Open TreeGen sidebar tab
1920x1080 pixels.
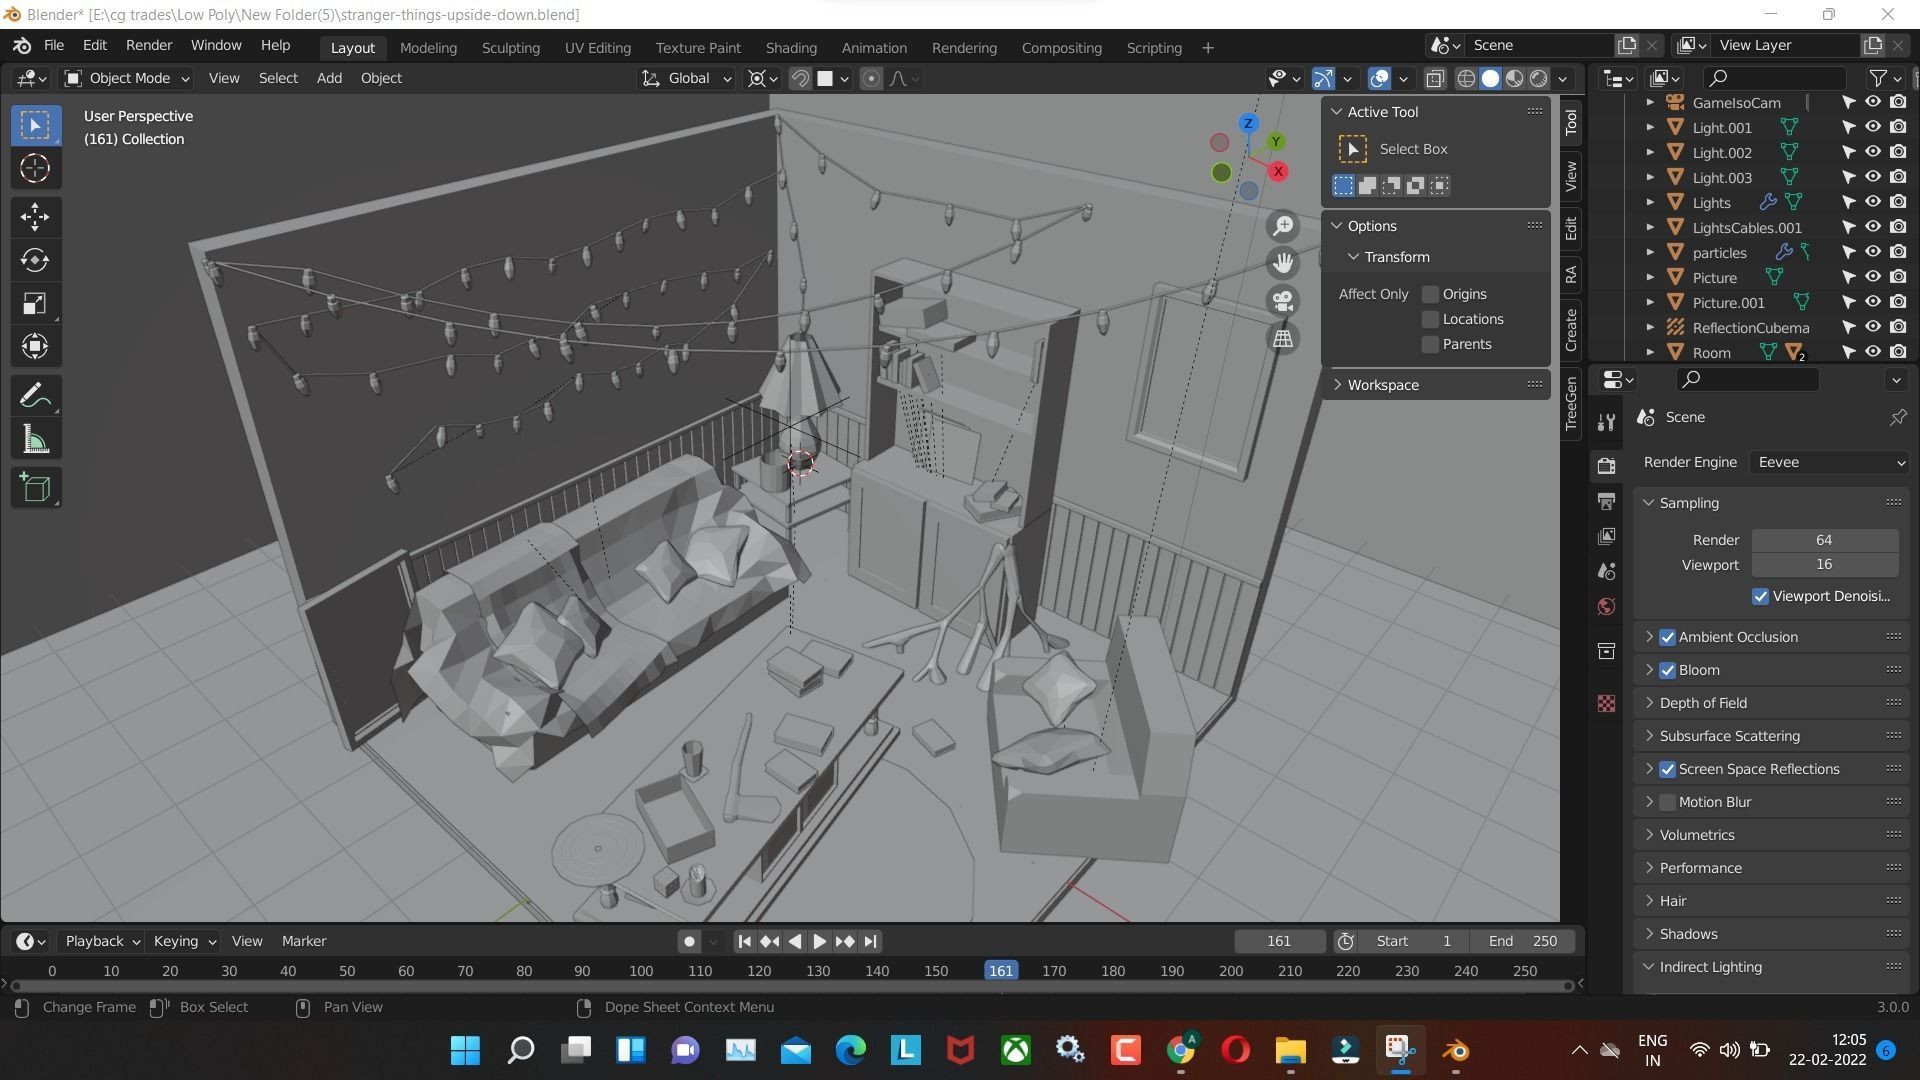click(x=1571, y=403)
